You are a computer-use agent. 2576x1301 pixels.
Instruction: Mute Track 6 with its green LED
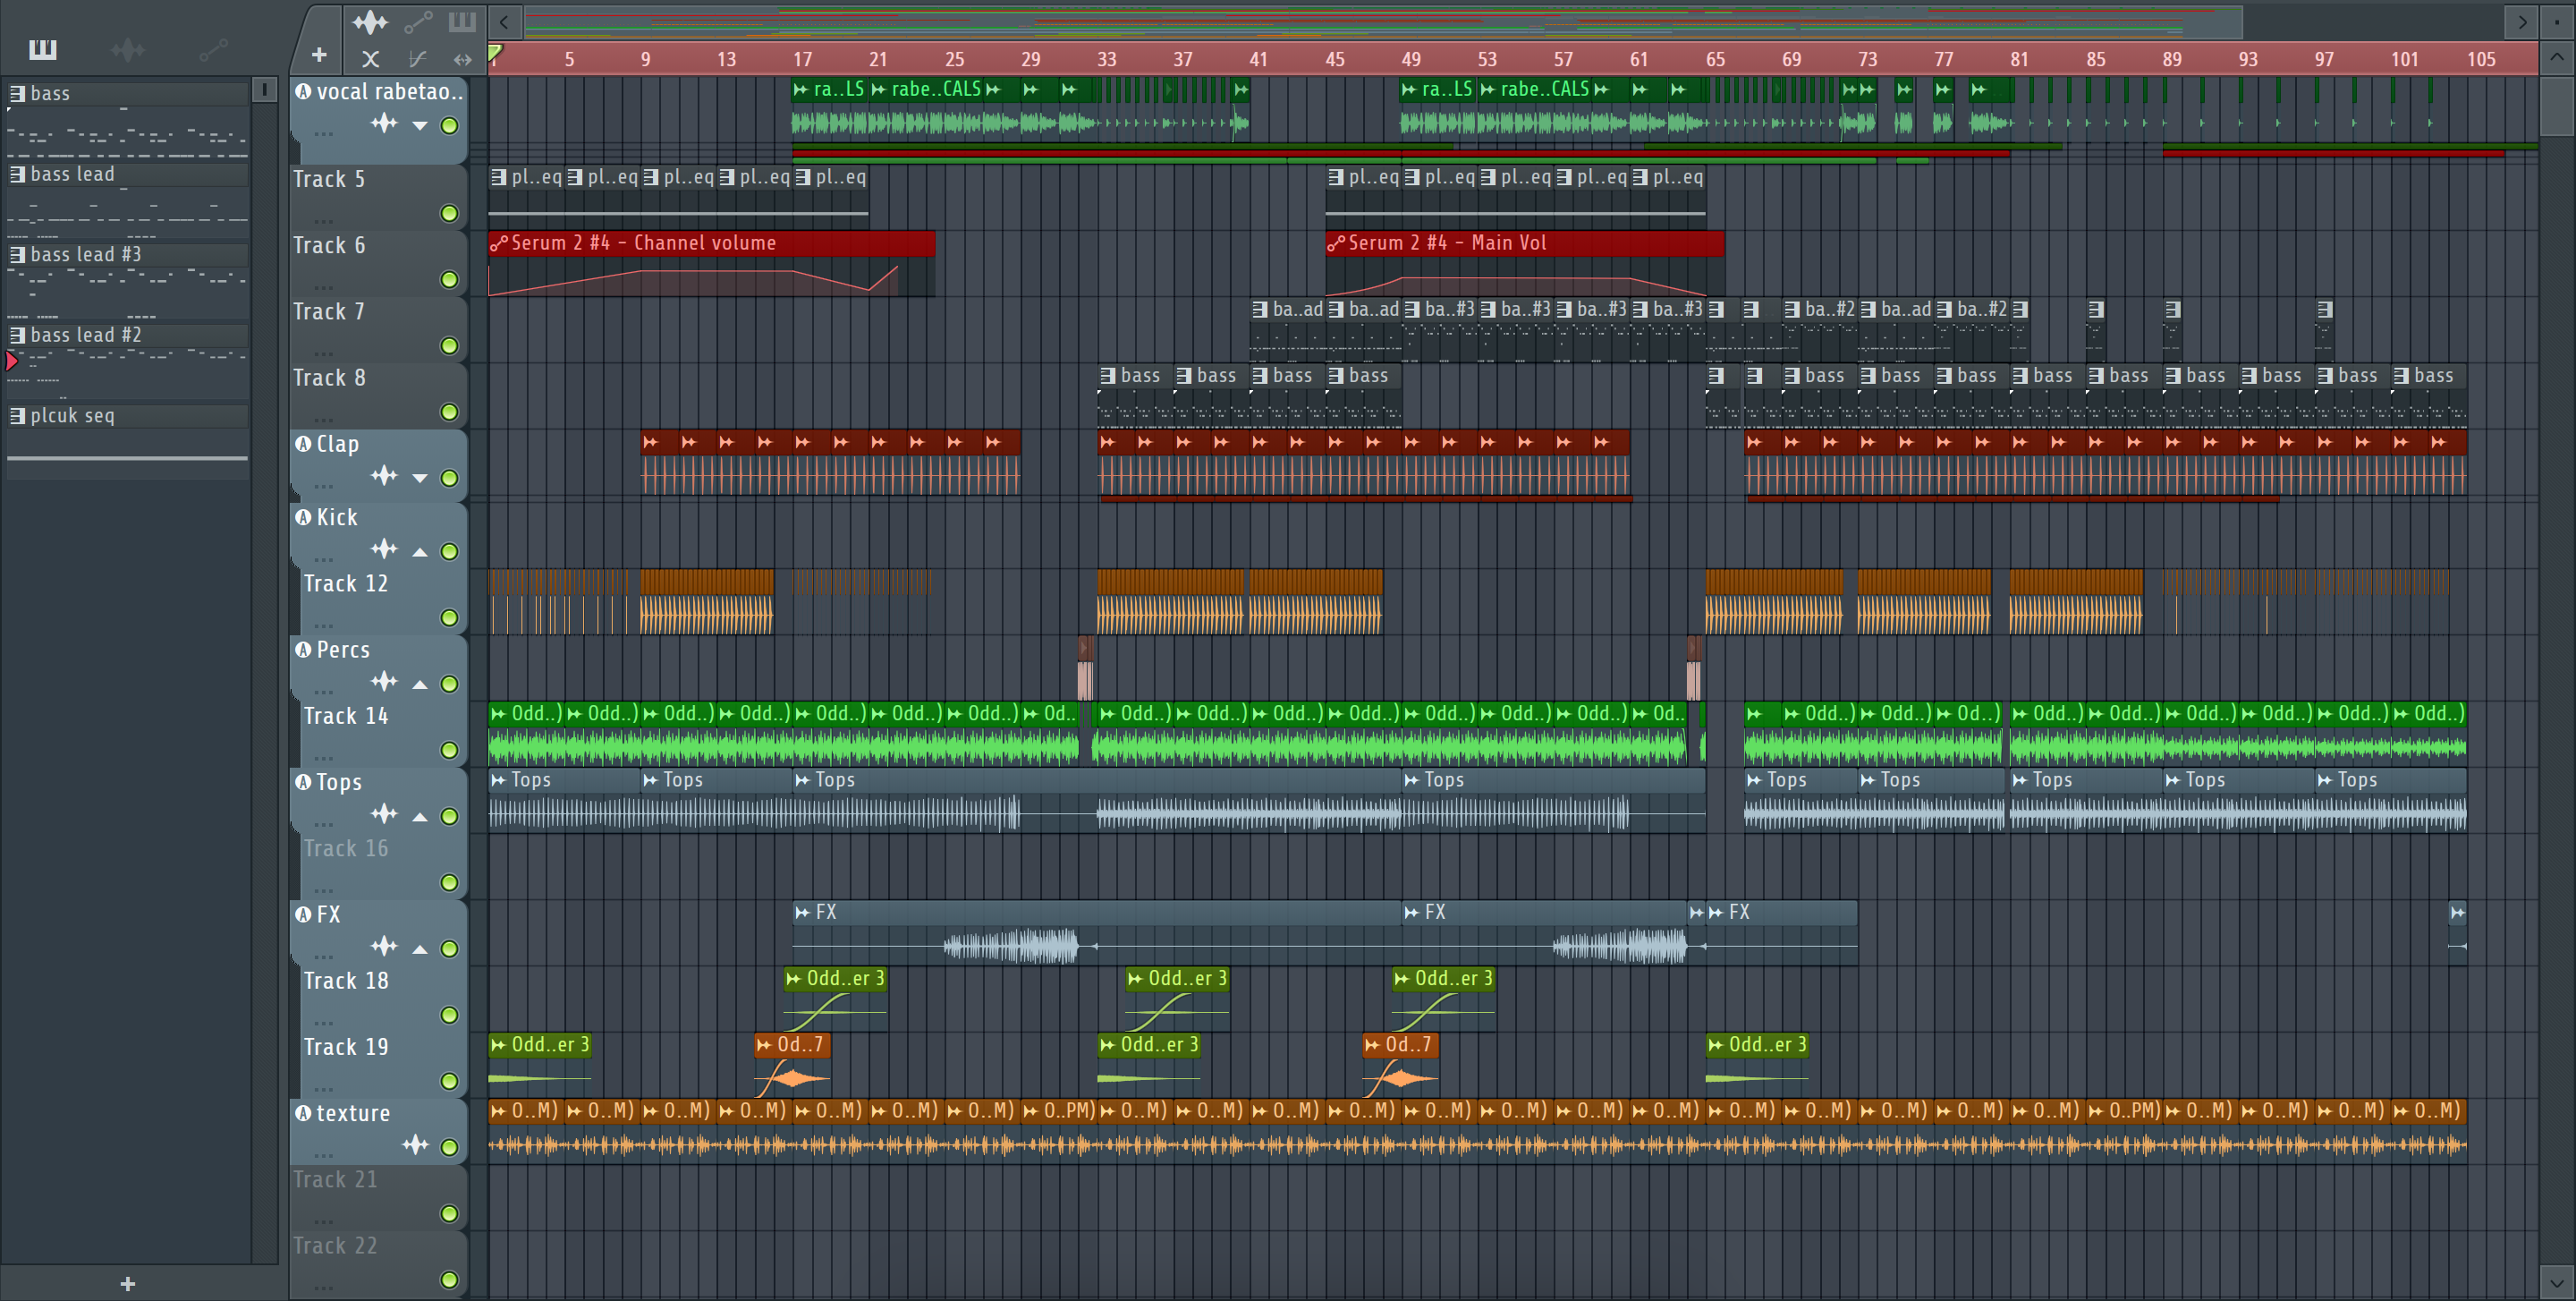450,279
